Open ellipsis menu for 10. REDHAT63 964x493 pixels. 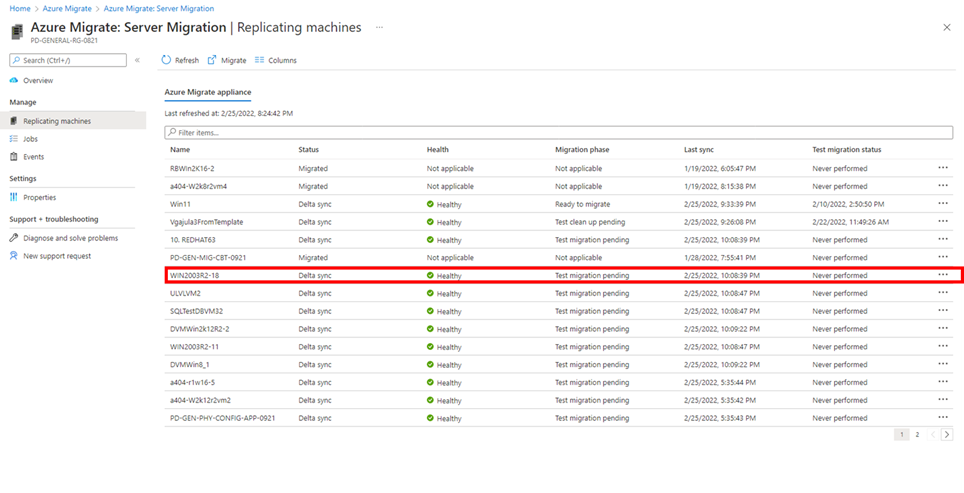pos(943,239)
